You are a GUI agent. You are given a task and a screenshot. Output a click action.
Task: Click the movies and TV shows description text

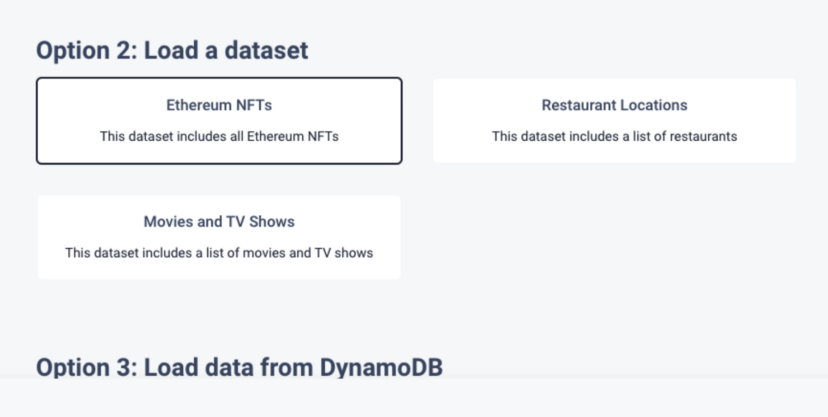(219, 253)
